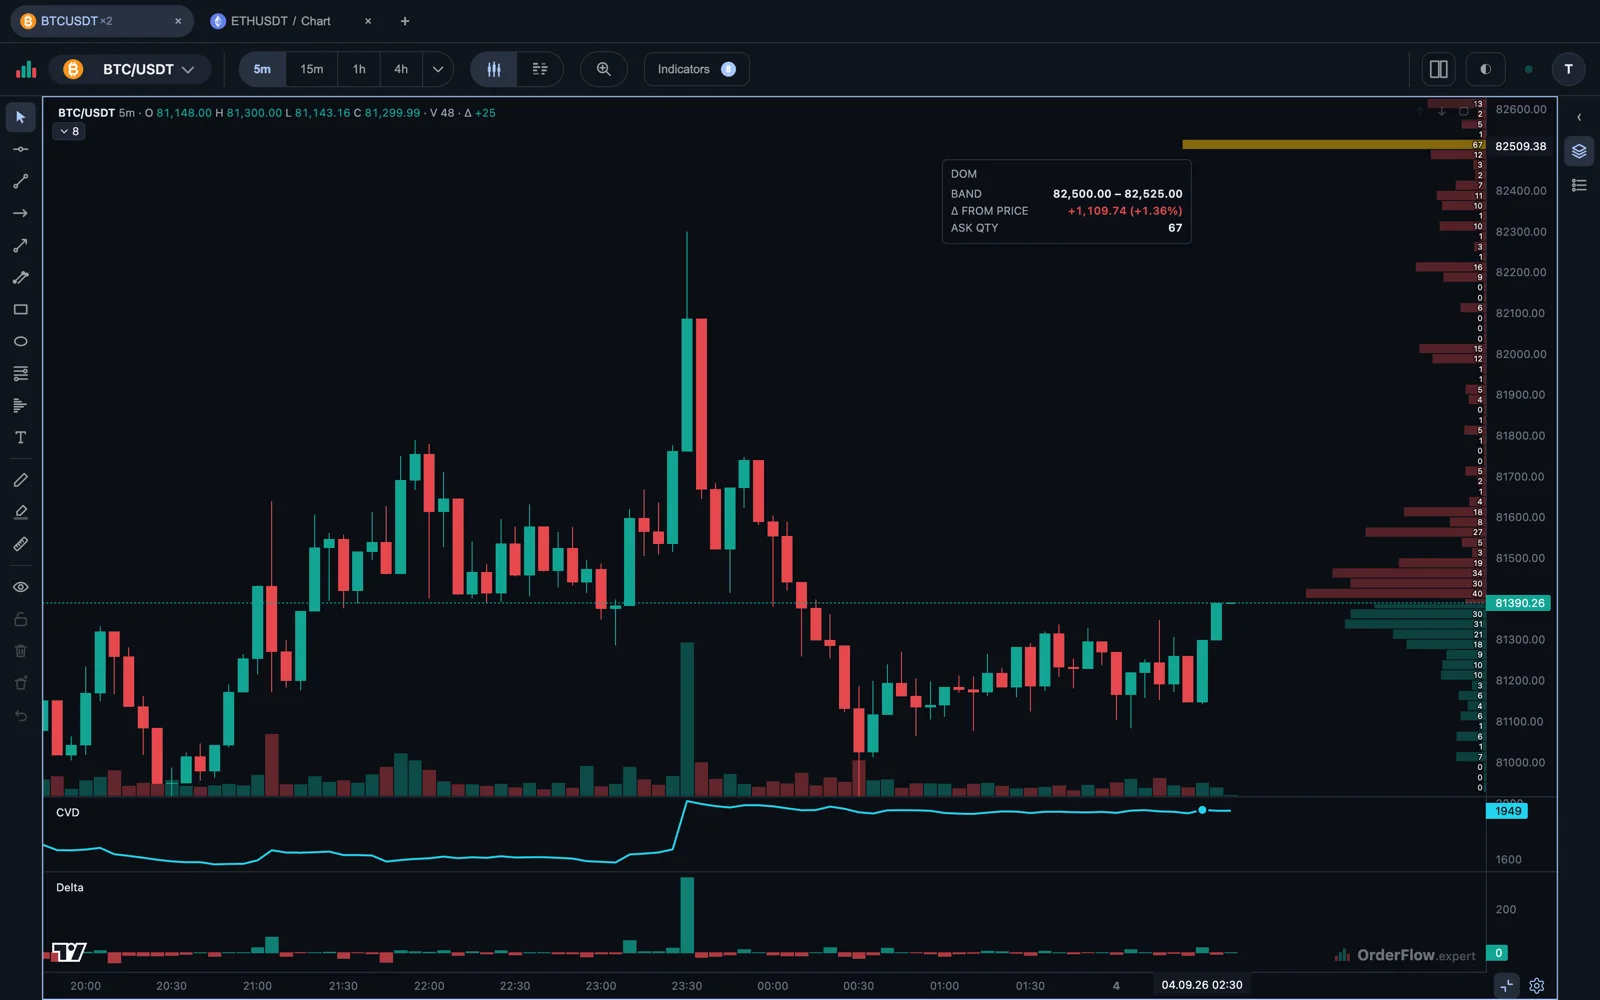Image resolution: width=1600 pixels, height=1000 pixels.
Task: Open the T user avatar menu
Action: 1568,69
